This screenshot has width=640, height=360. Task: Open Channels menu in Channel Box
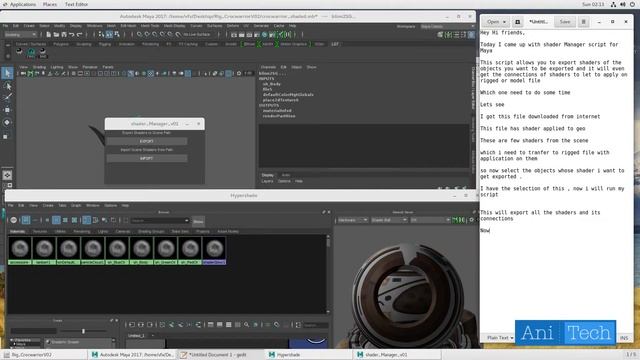pos(268,67)
